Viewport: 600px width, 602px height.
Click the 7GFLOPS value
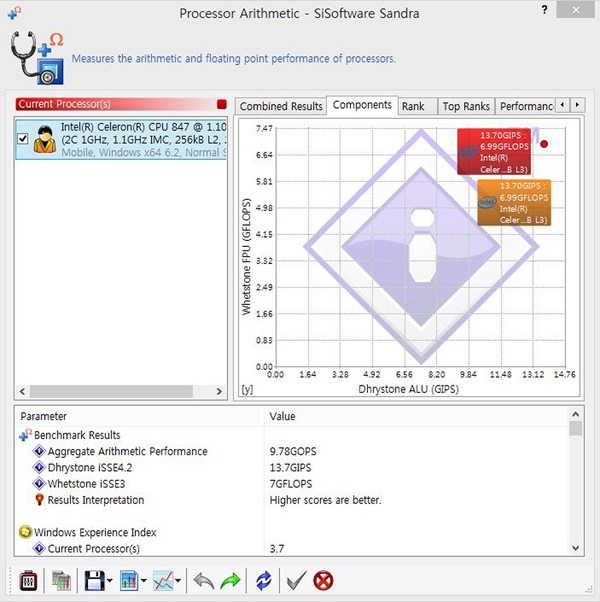(291, 484)
